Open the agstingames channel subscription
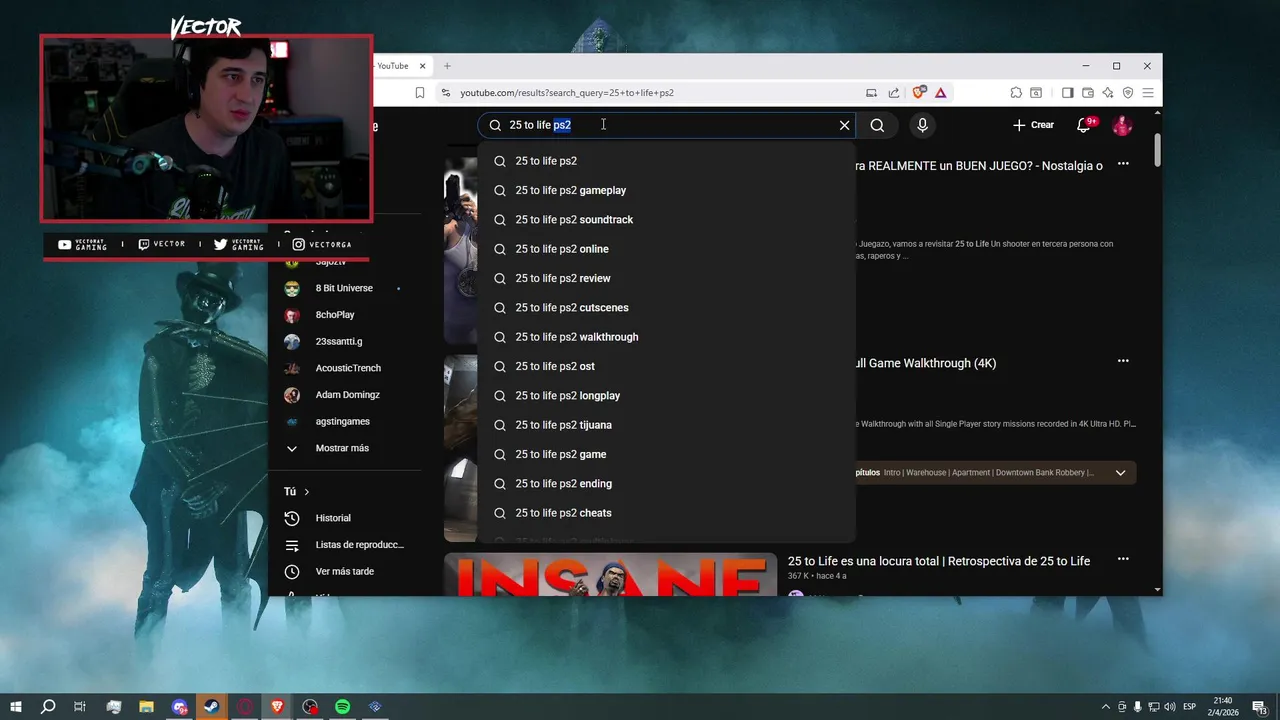This screenshot has height=720, width=1280. [x=343, y=421]
